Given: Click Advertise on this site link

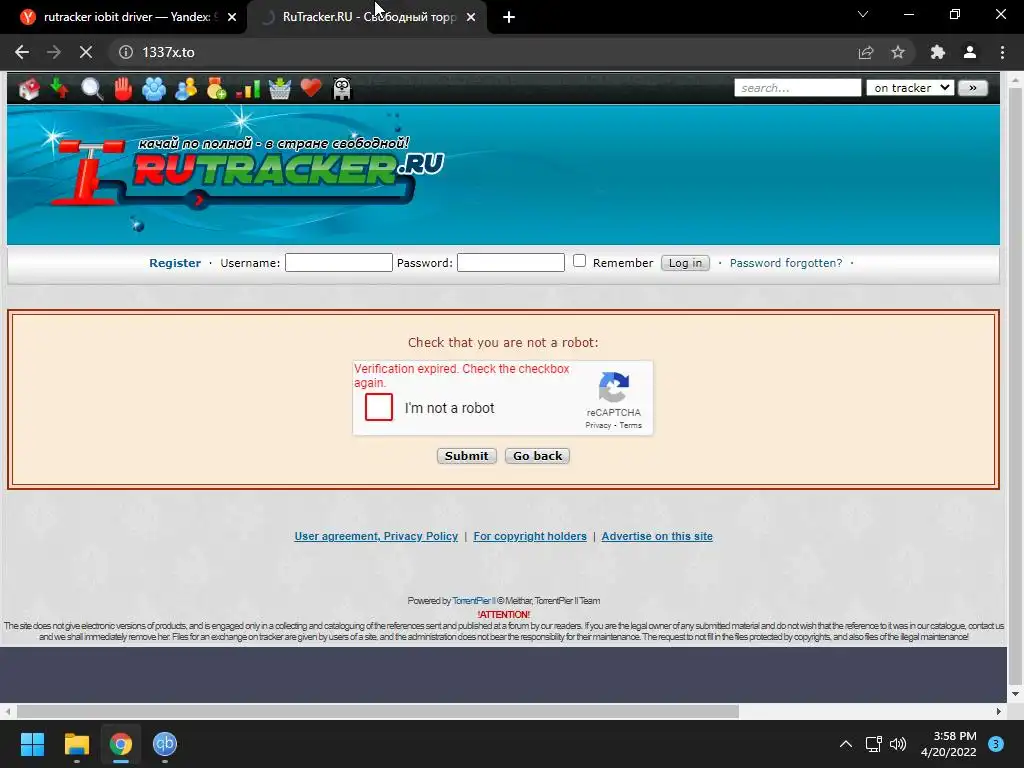Looking at the screenshot, I should click(x=657, y=536).
